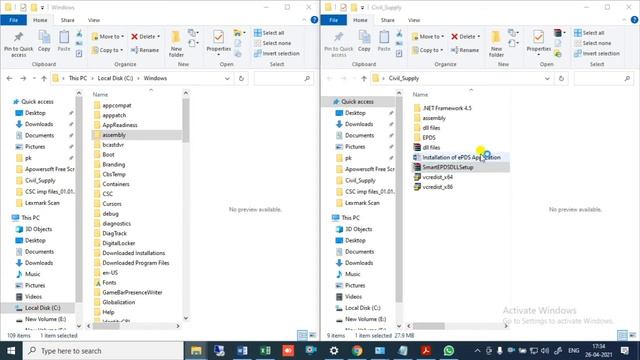Click Up arrow in Windows window
Image resolution: width=640 pixels, height=360 pixels.
coord(44,78)
